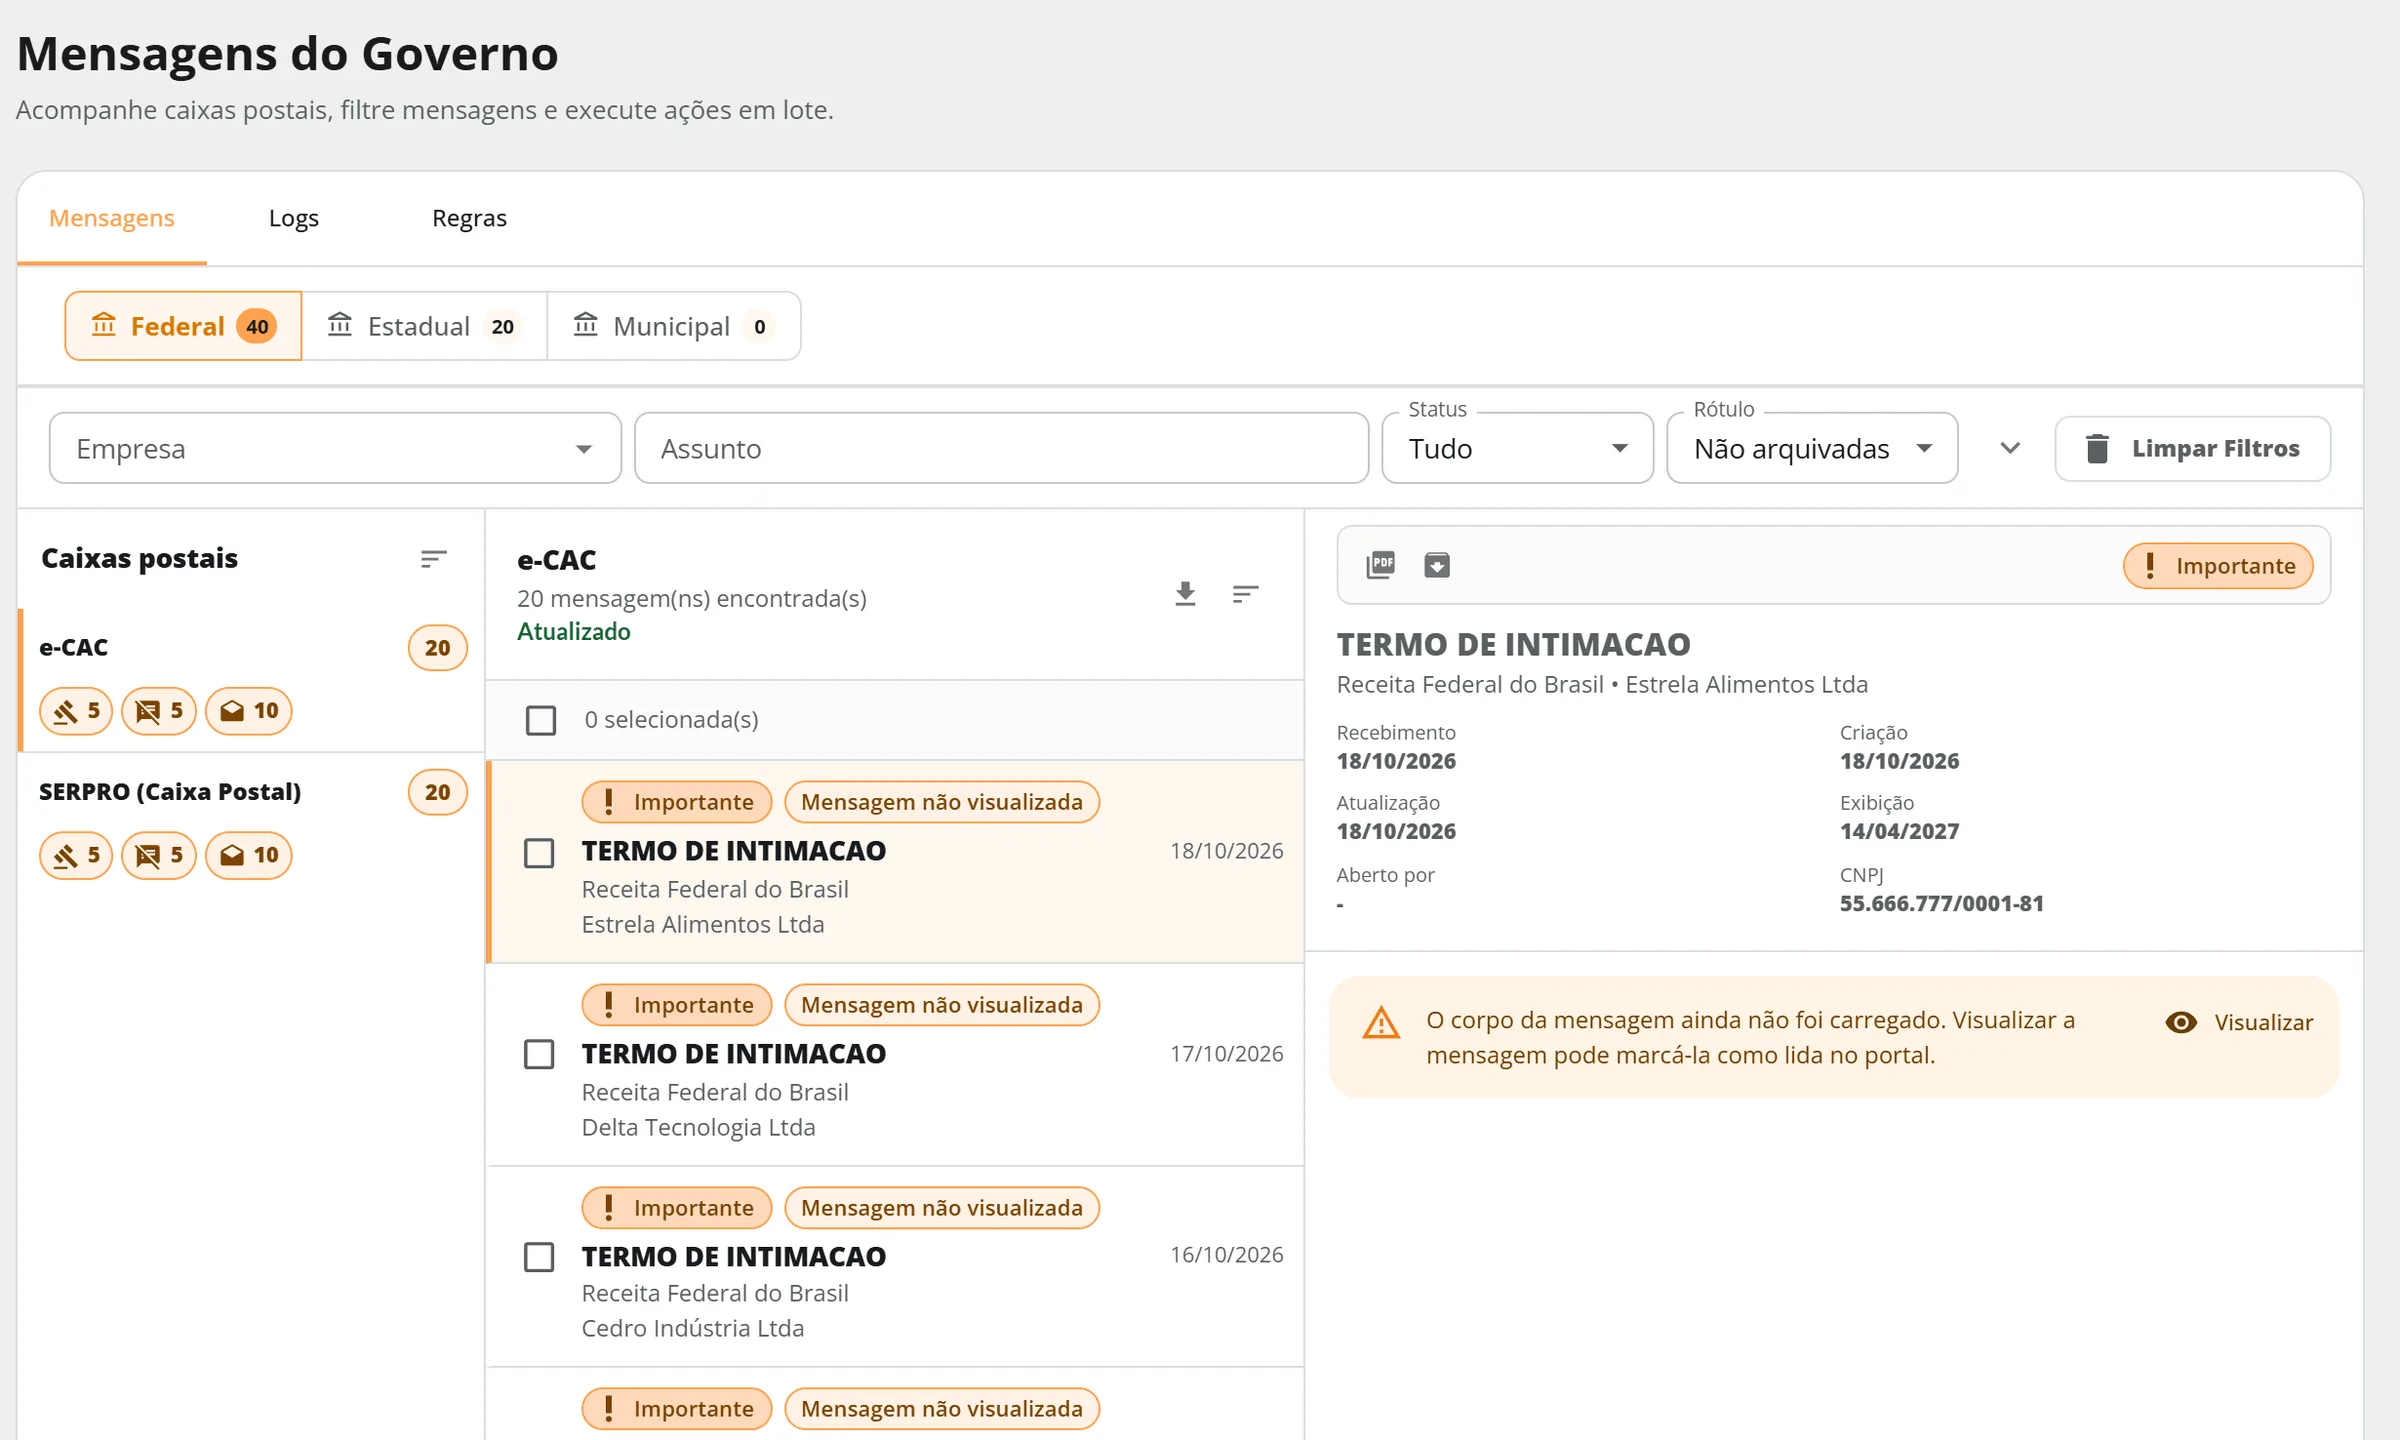Viewport: 2400px width, 1440px height.
Task: Click the Atualizado status text
Action: tap(573, 632)
